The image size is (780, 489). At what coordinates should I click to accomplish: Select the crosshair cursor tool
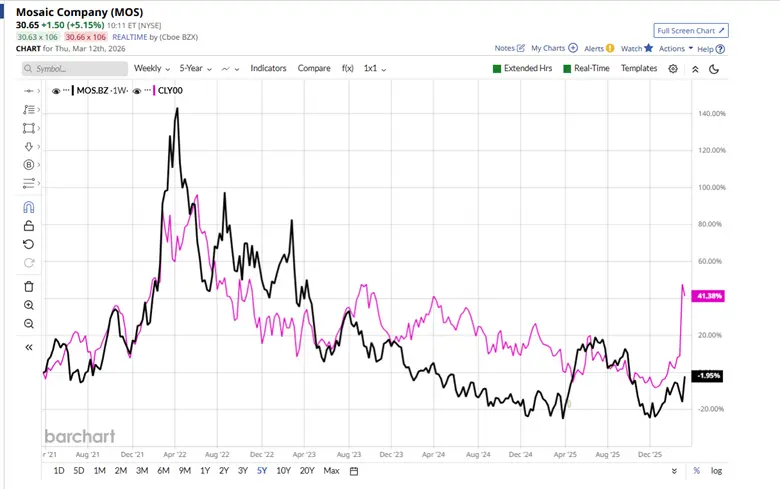click(29, 91)
